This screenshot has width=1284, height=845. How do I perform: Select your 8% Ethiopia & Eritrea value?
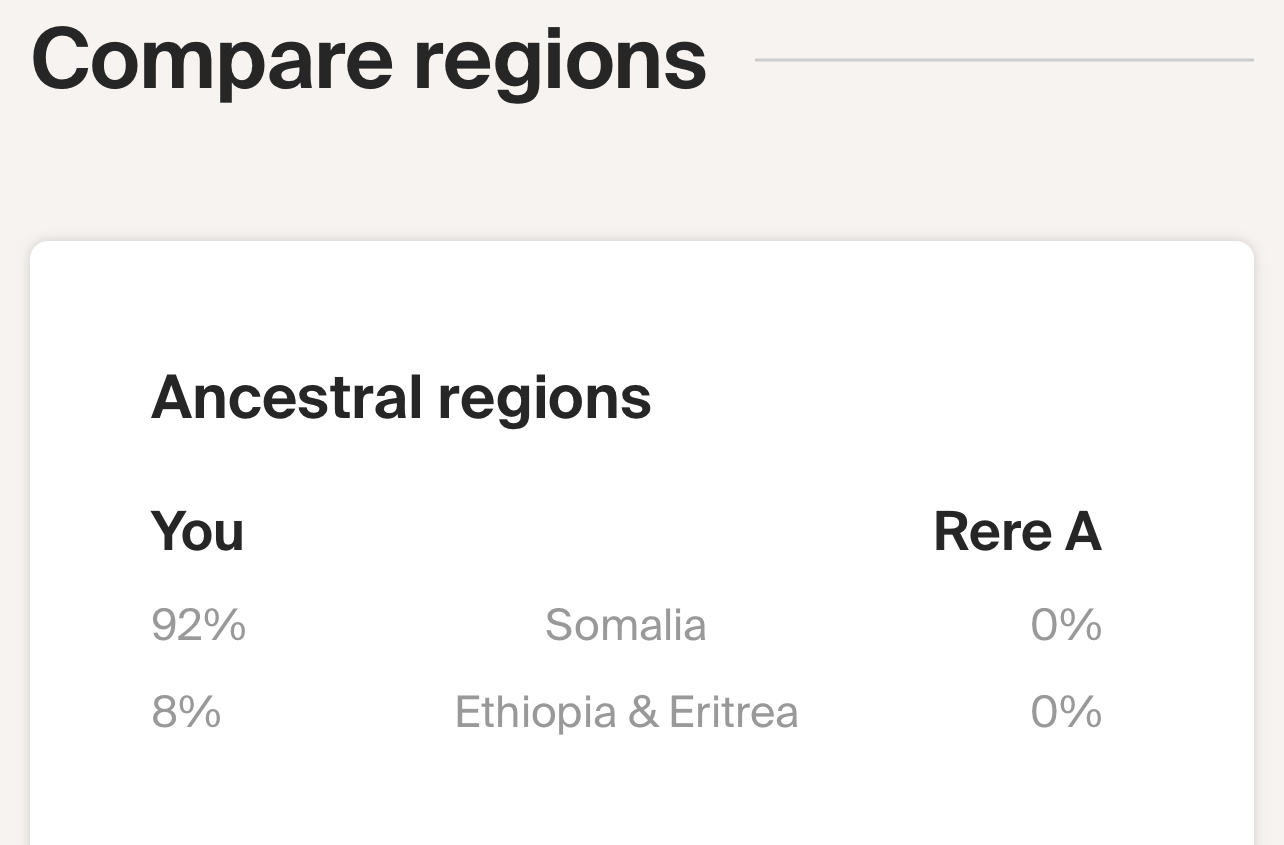coord(186,713)
